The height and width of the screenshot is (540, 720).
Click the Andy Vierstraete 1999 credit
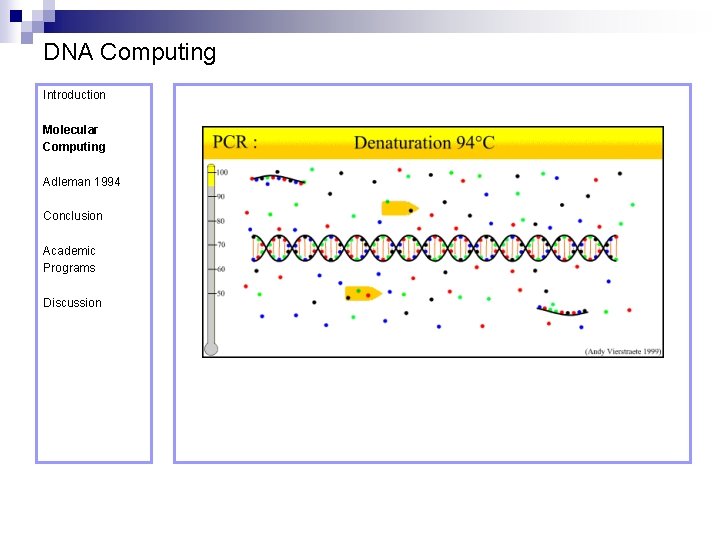623,351
